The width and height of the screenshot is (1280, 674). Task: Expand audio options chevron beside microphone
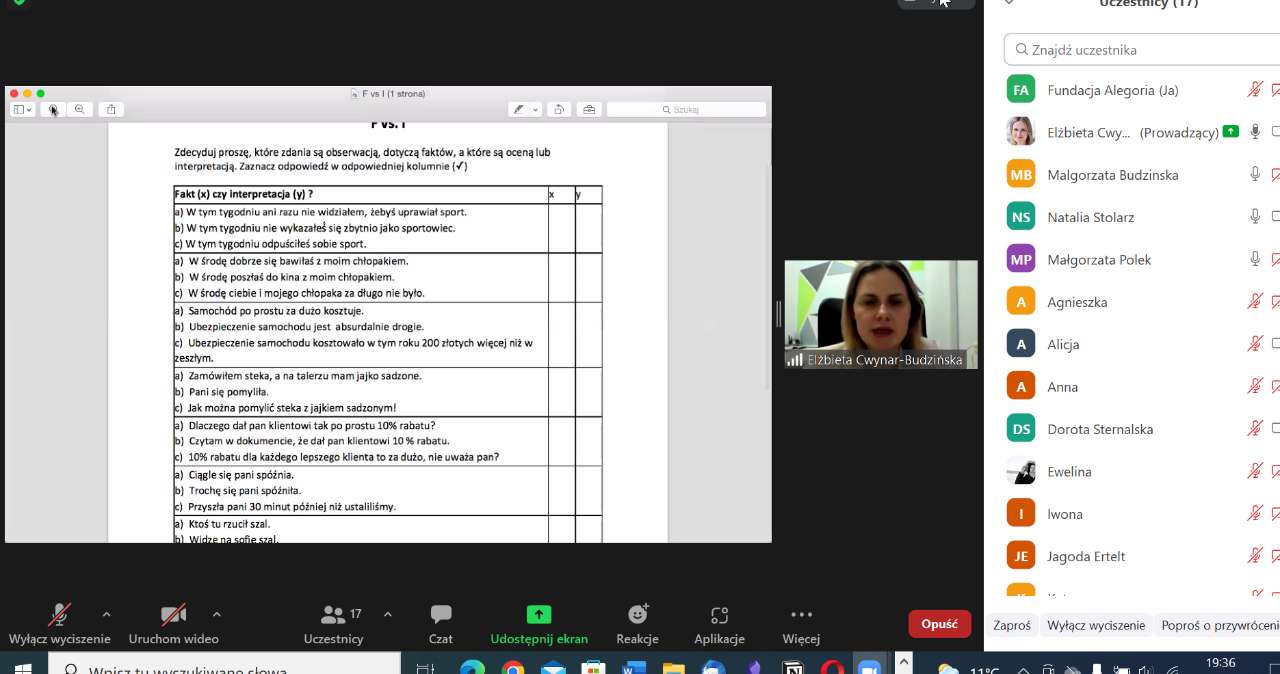[106, 614]
